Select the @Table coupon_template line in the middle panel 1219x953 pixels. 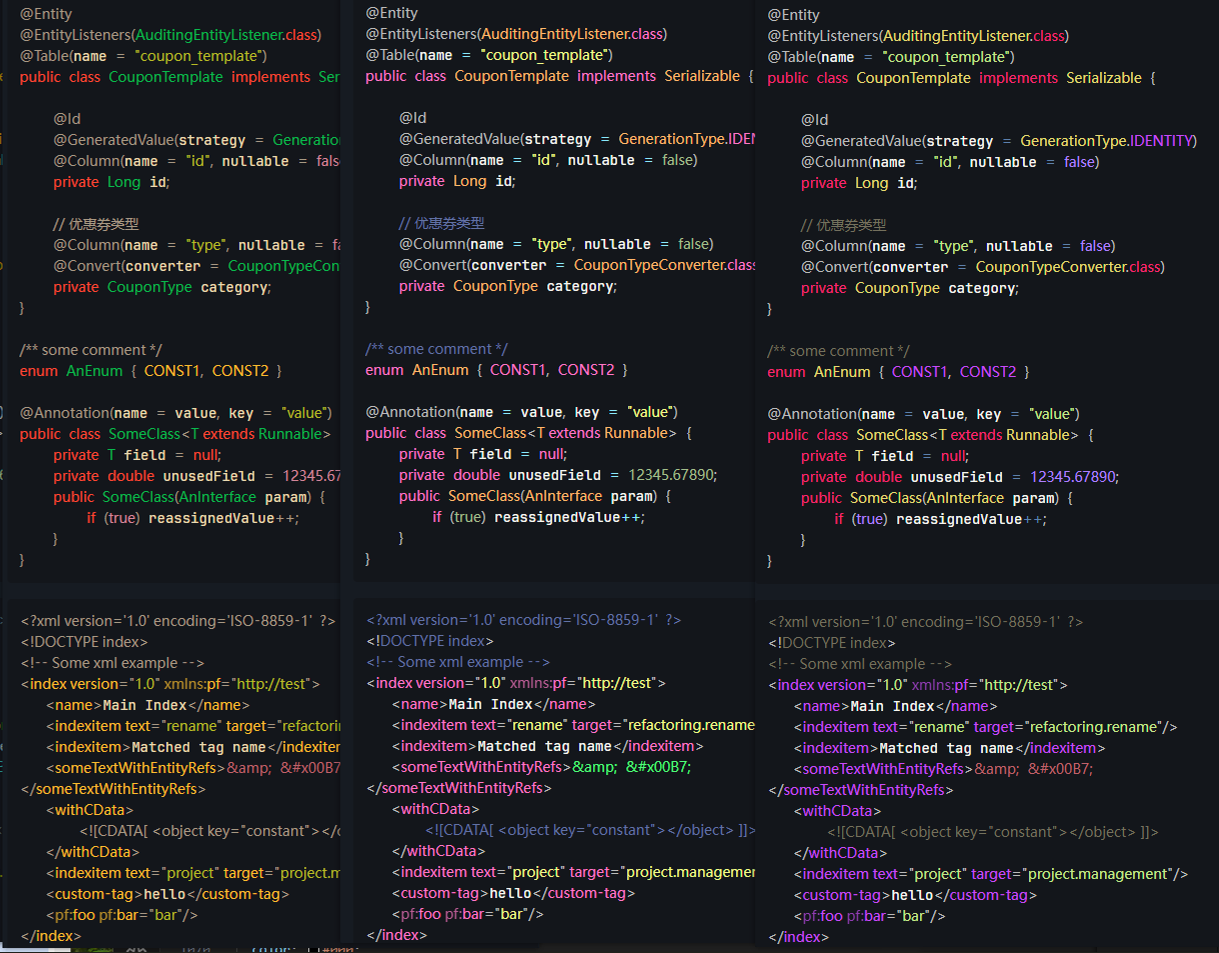489,55
